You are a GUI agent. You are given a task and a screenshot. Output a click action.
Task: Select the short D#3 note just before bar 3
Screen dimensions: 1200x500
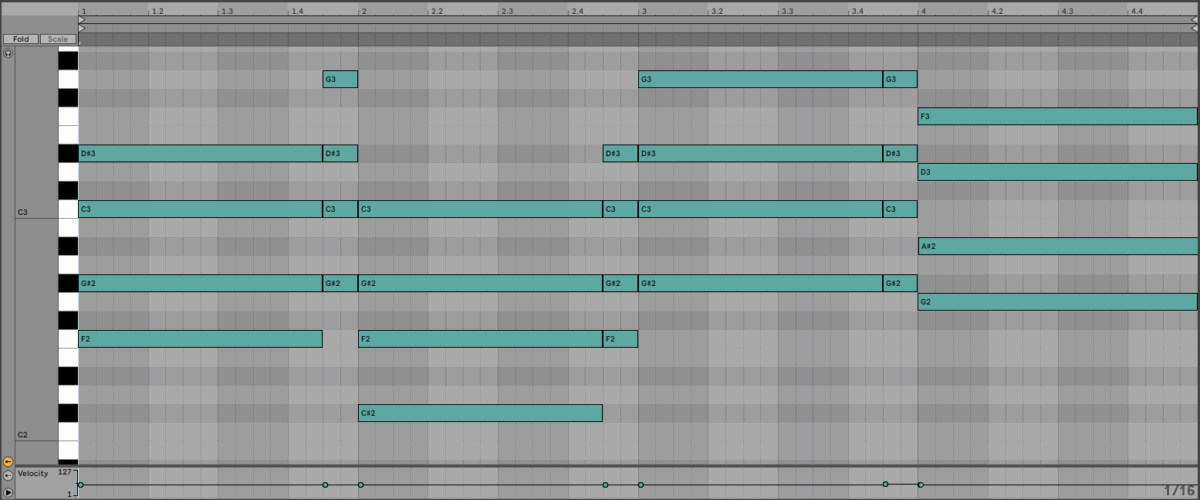click(620, 153)
